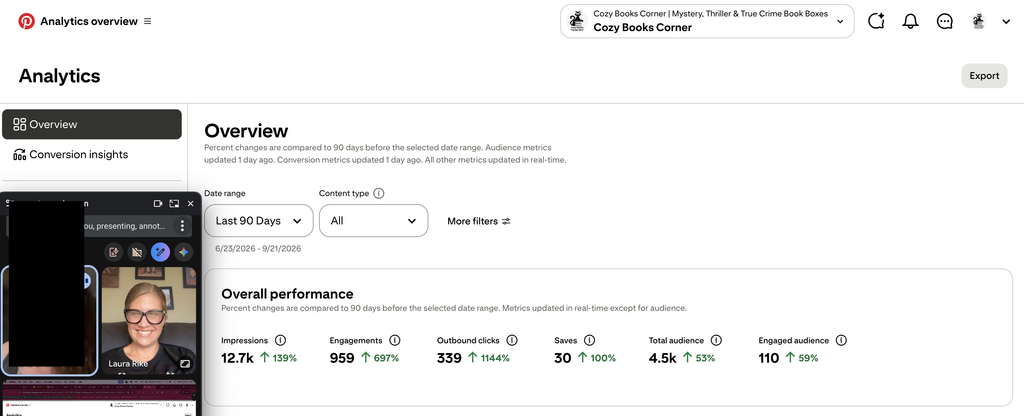Open the Last 90 Days date range dropdown

pyautogui.click(x=259, y=221)
